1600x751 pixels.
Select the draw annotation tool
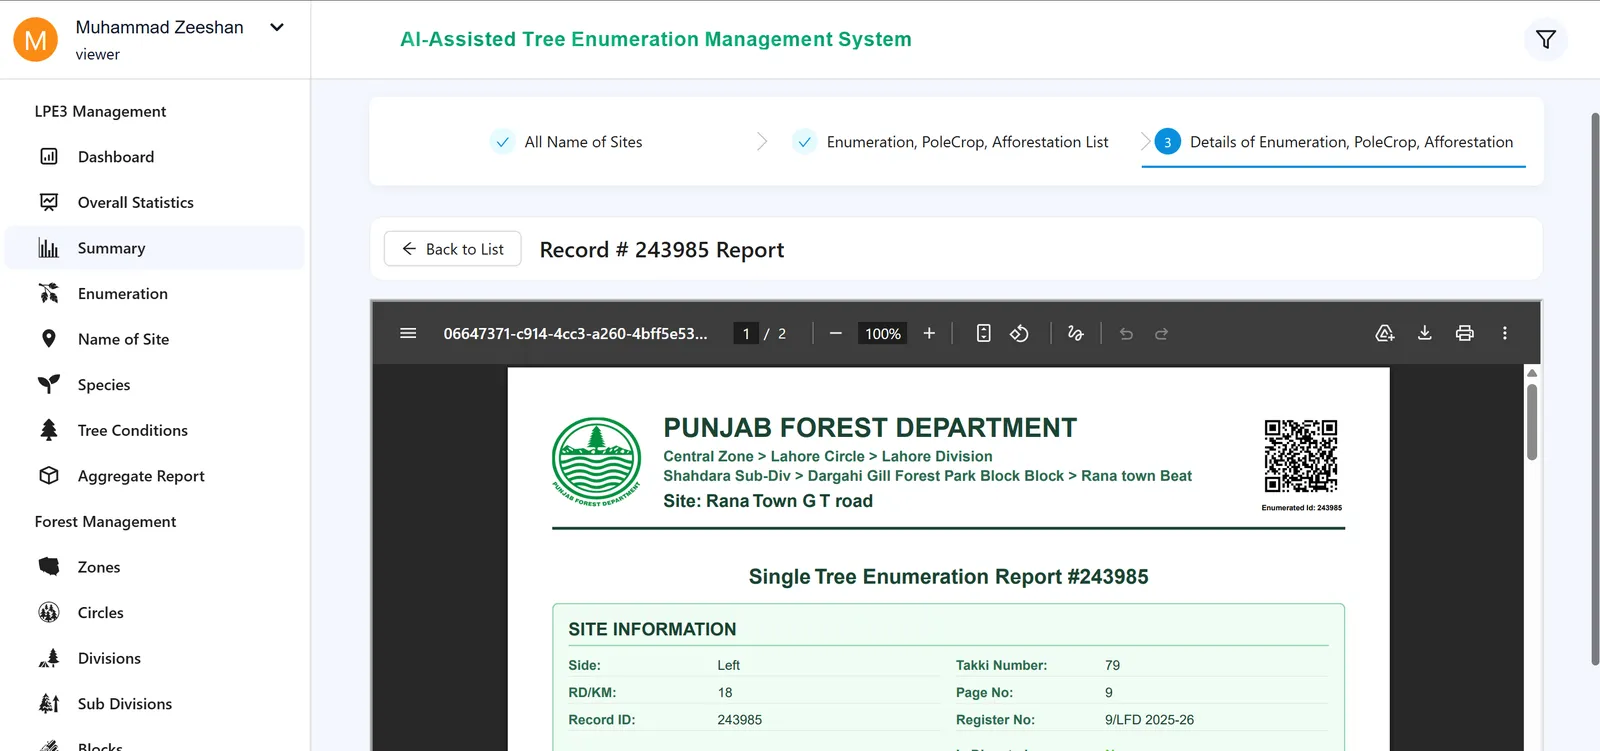point(1076,333)
